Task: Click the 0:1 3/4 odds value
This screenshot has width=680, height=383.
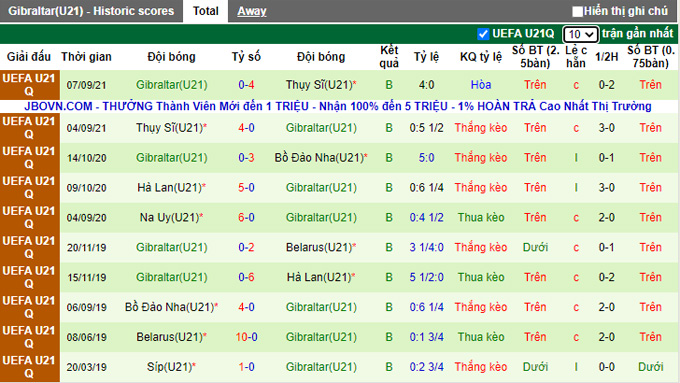Action: [426, 337]
